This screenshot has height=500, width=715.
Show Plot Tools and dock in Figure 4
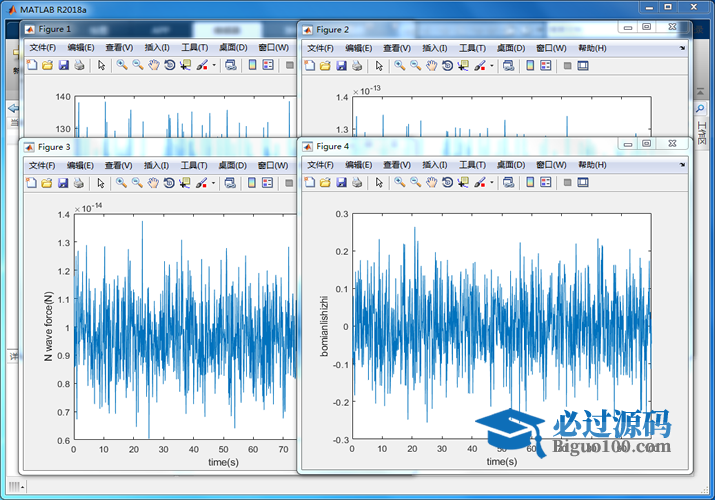583,182
